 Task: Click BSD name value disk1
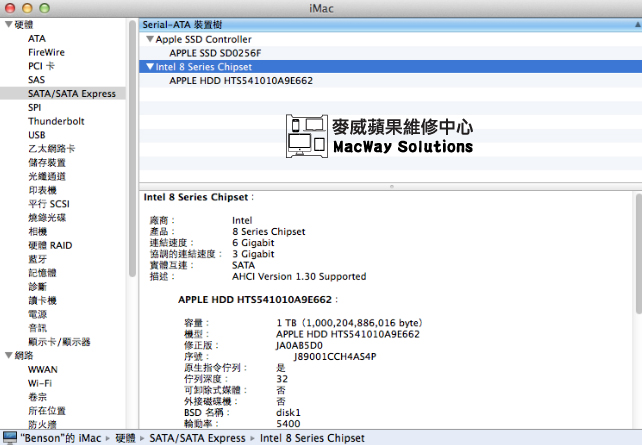coord(288,413)
